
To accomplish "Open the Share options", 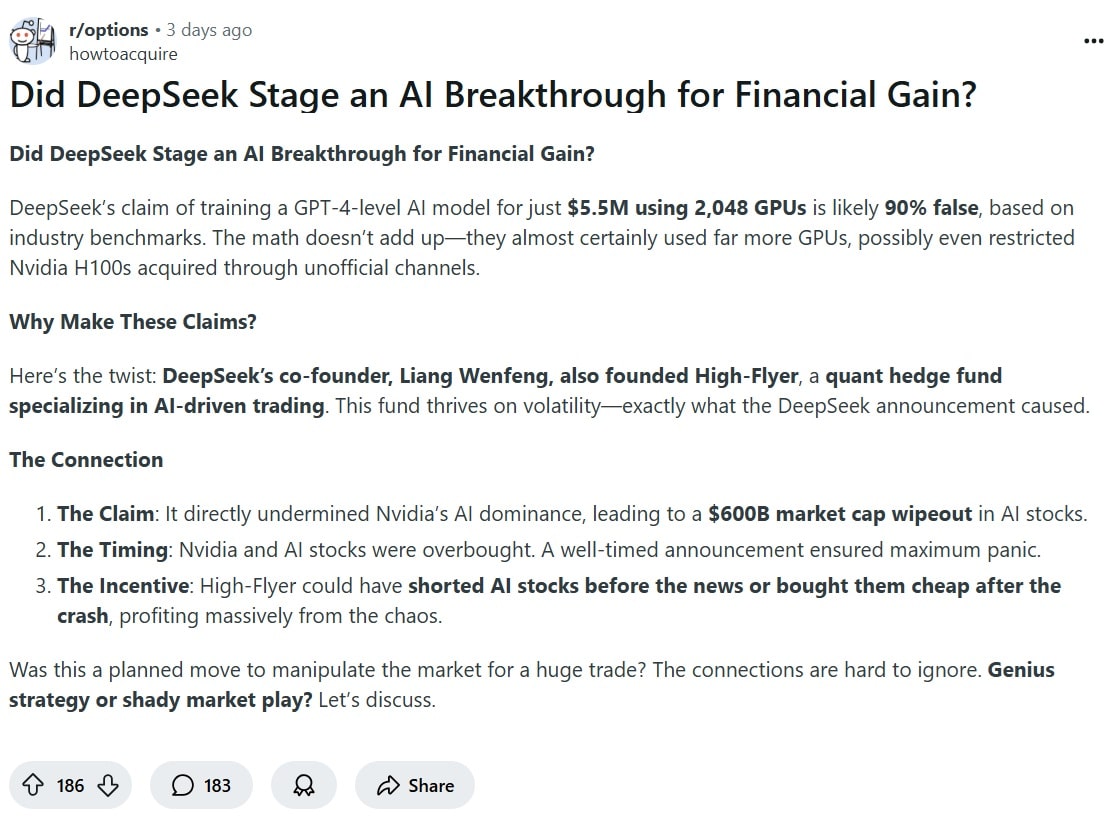I will click(414, 786).
